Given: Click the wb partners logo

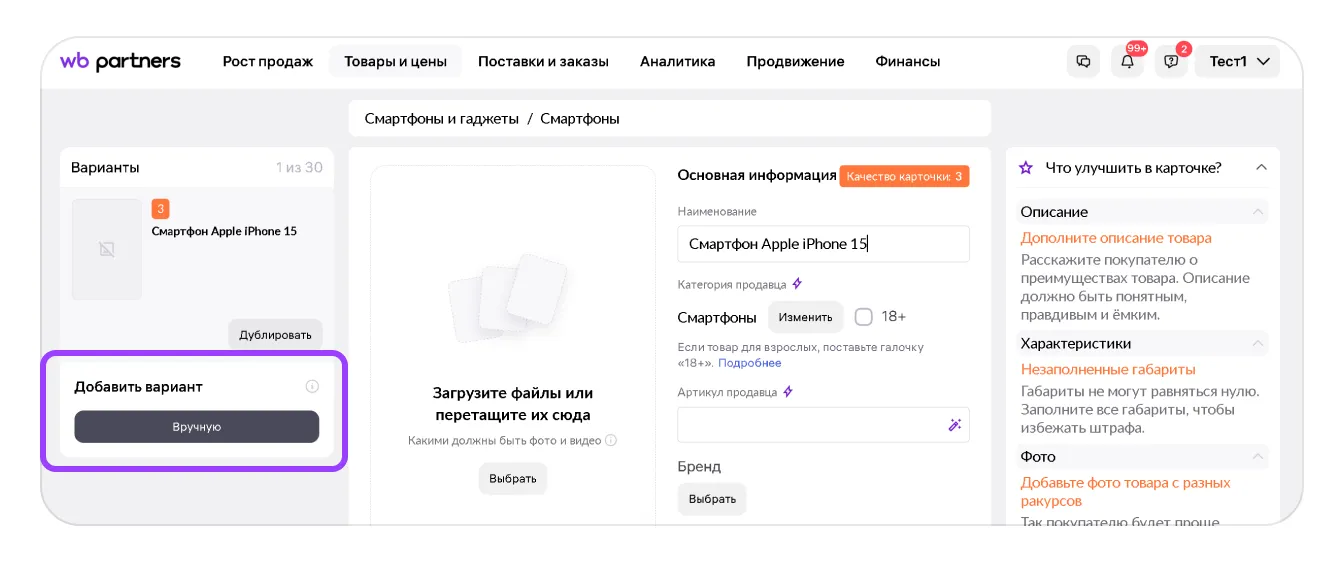Looking at the screenshot, I should pyautogui.click(x=120, y=62).
